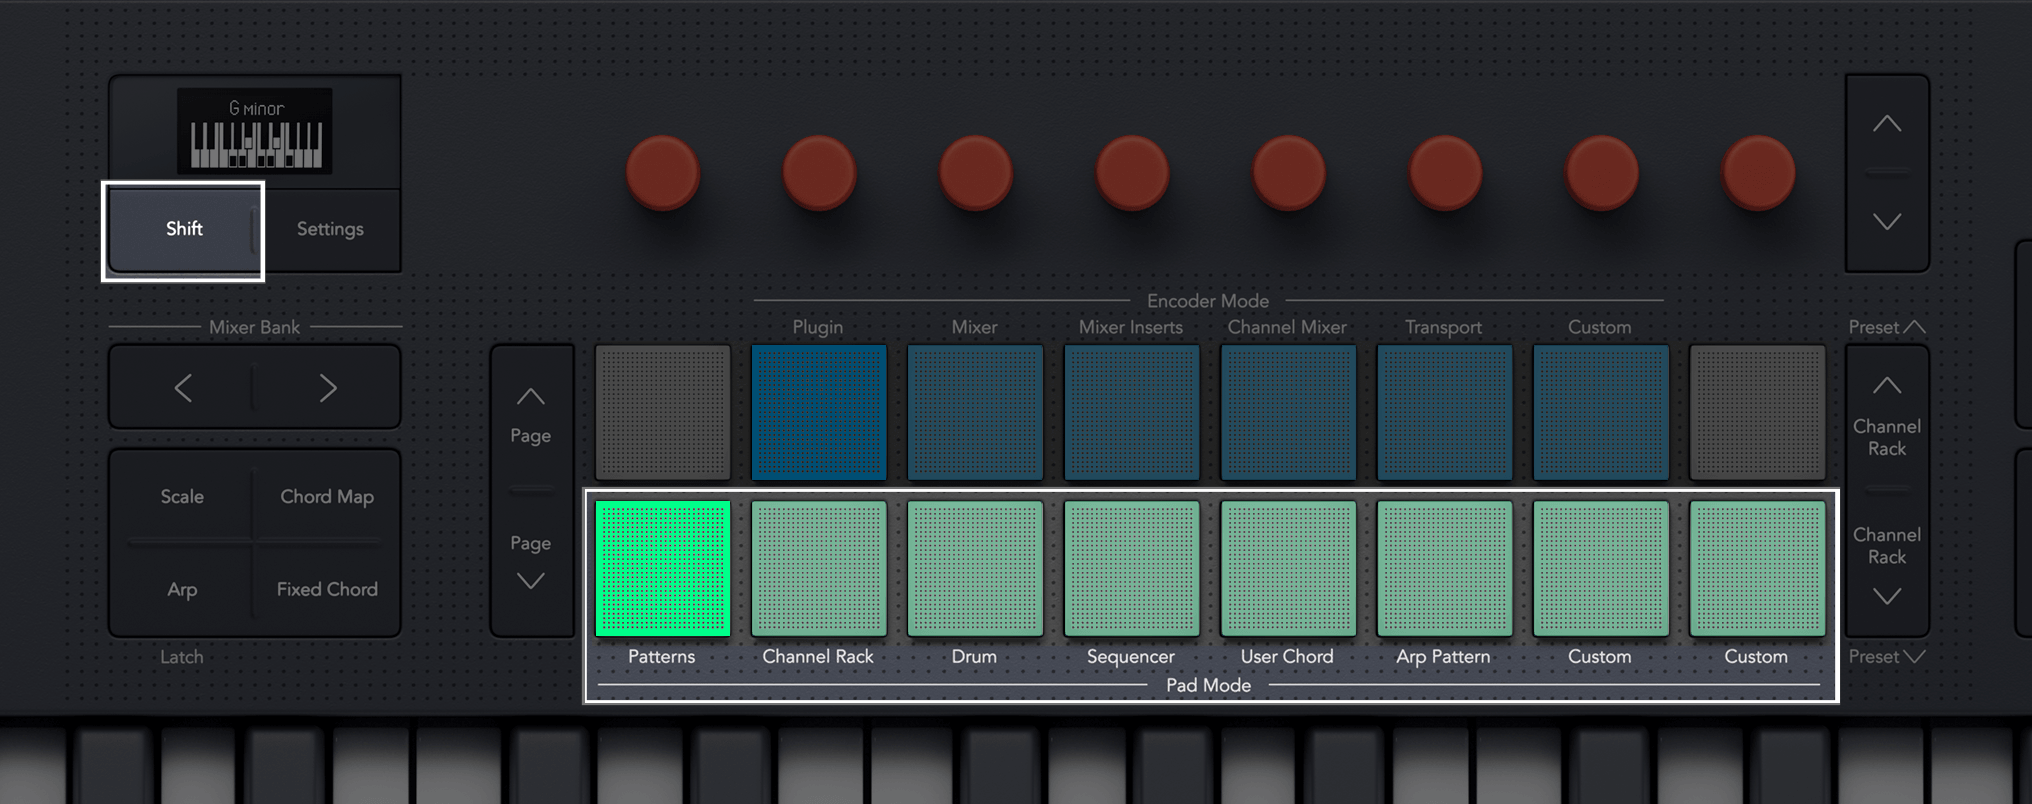Select the pad labelled Custom beside Arp Pattern
This screenshot has width=2032, height=804.
[x=1601, y=568]
